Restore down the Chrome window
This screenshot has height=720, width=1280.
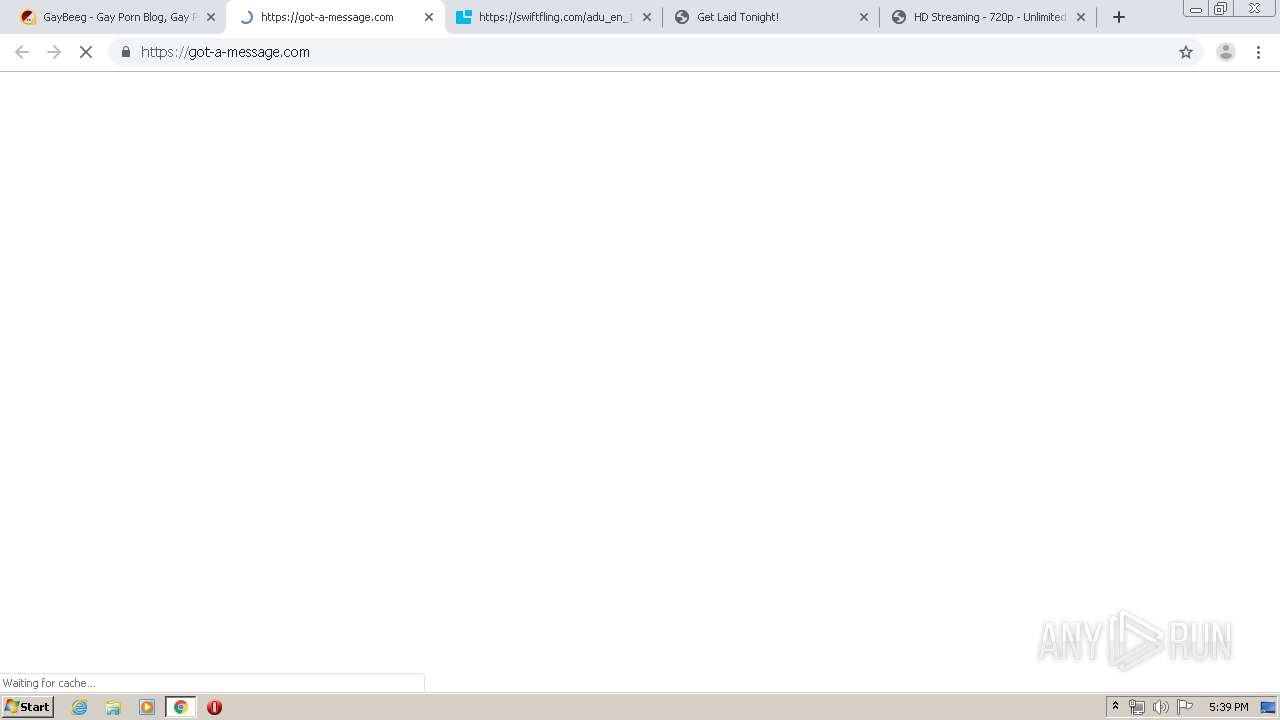[x=1221, y=9]
